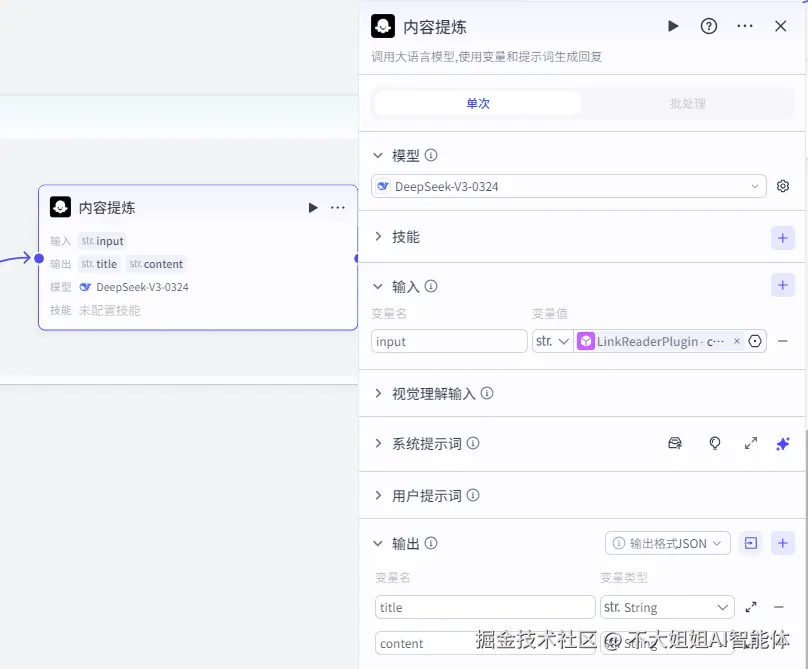This screenshot has height=669, width=808.
Task: Open the str. String type dropdown for title
Action: pos(666,607)
